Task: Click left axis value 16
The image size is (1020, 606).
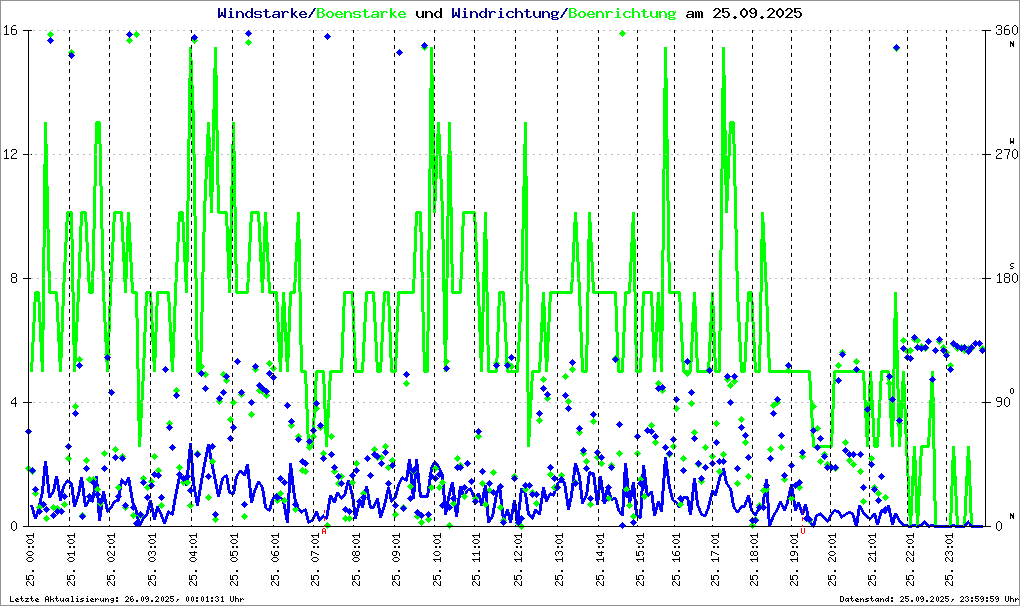Action: pyautogui.click(x=9, y=31)
